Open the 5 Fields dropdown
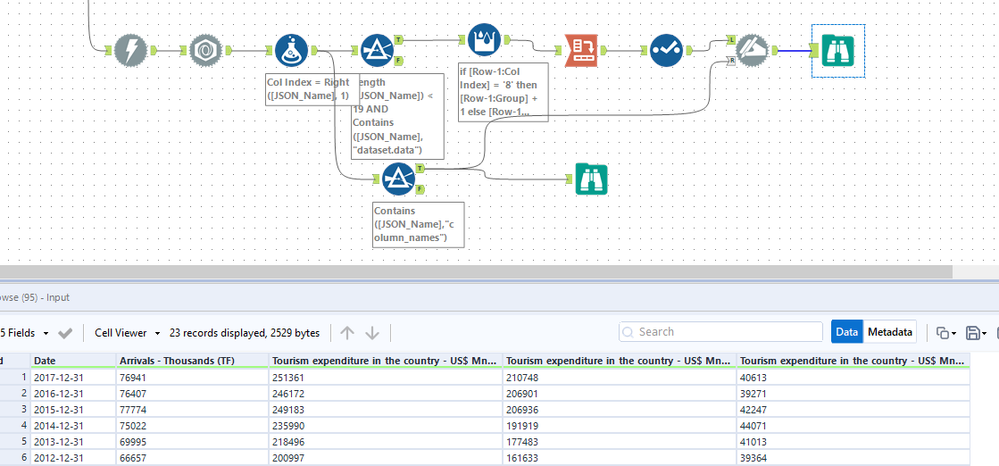 [25, 333]
